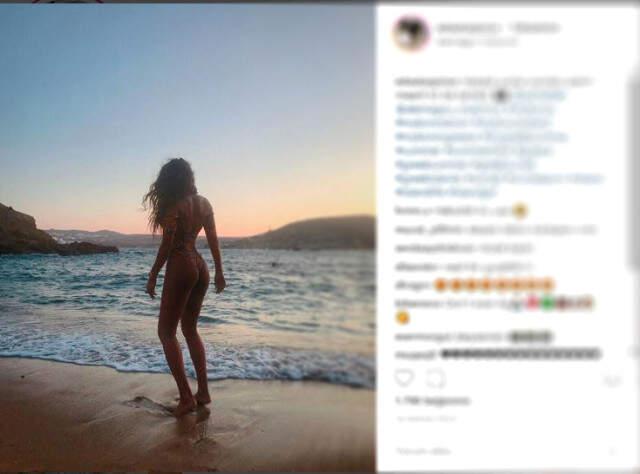This screenshot has width=640, height=474.
Task: Open the location tag under the username
Action: point(477,42)
